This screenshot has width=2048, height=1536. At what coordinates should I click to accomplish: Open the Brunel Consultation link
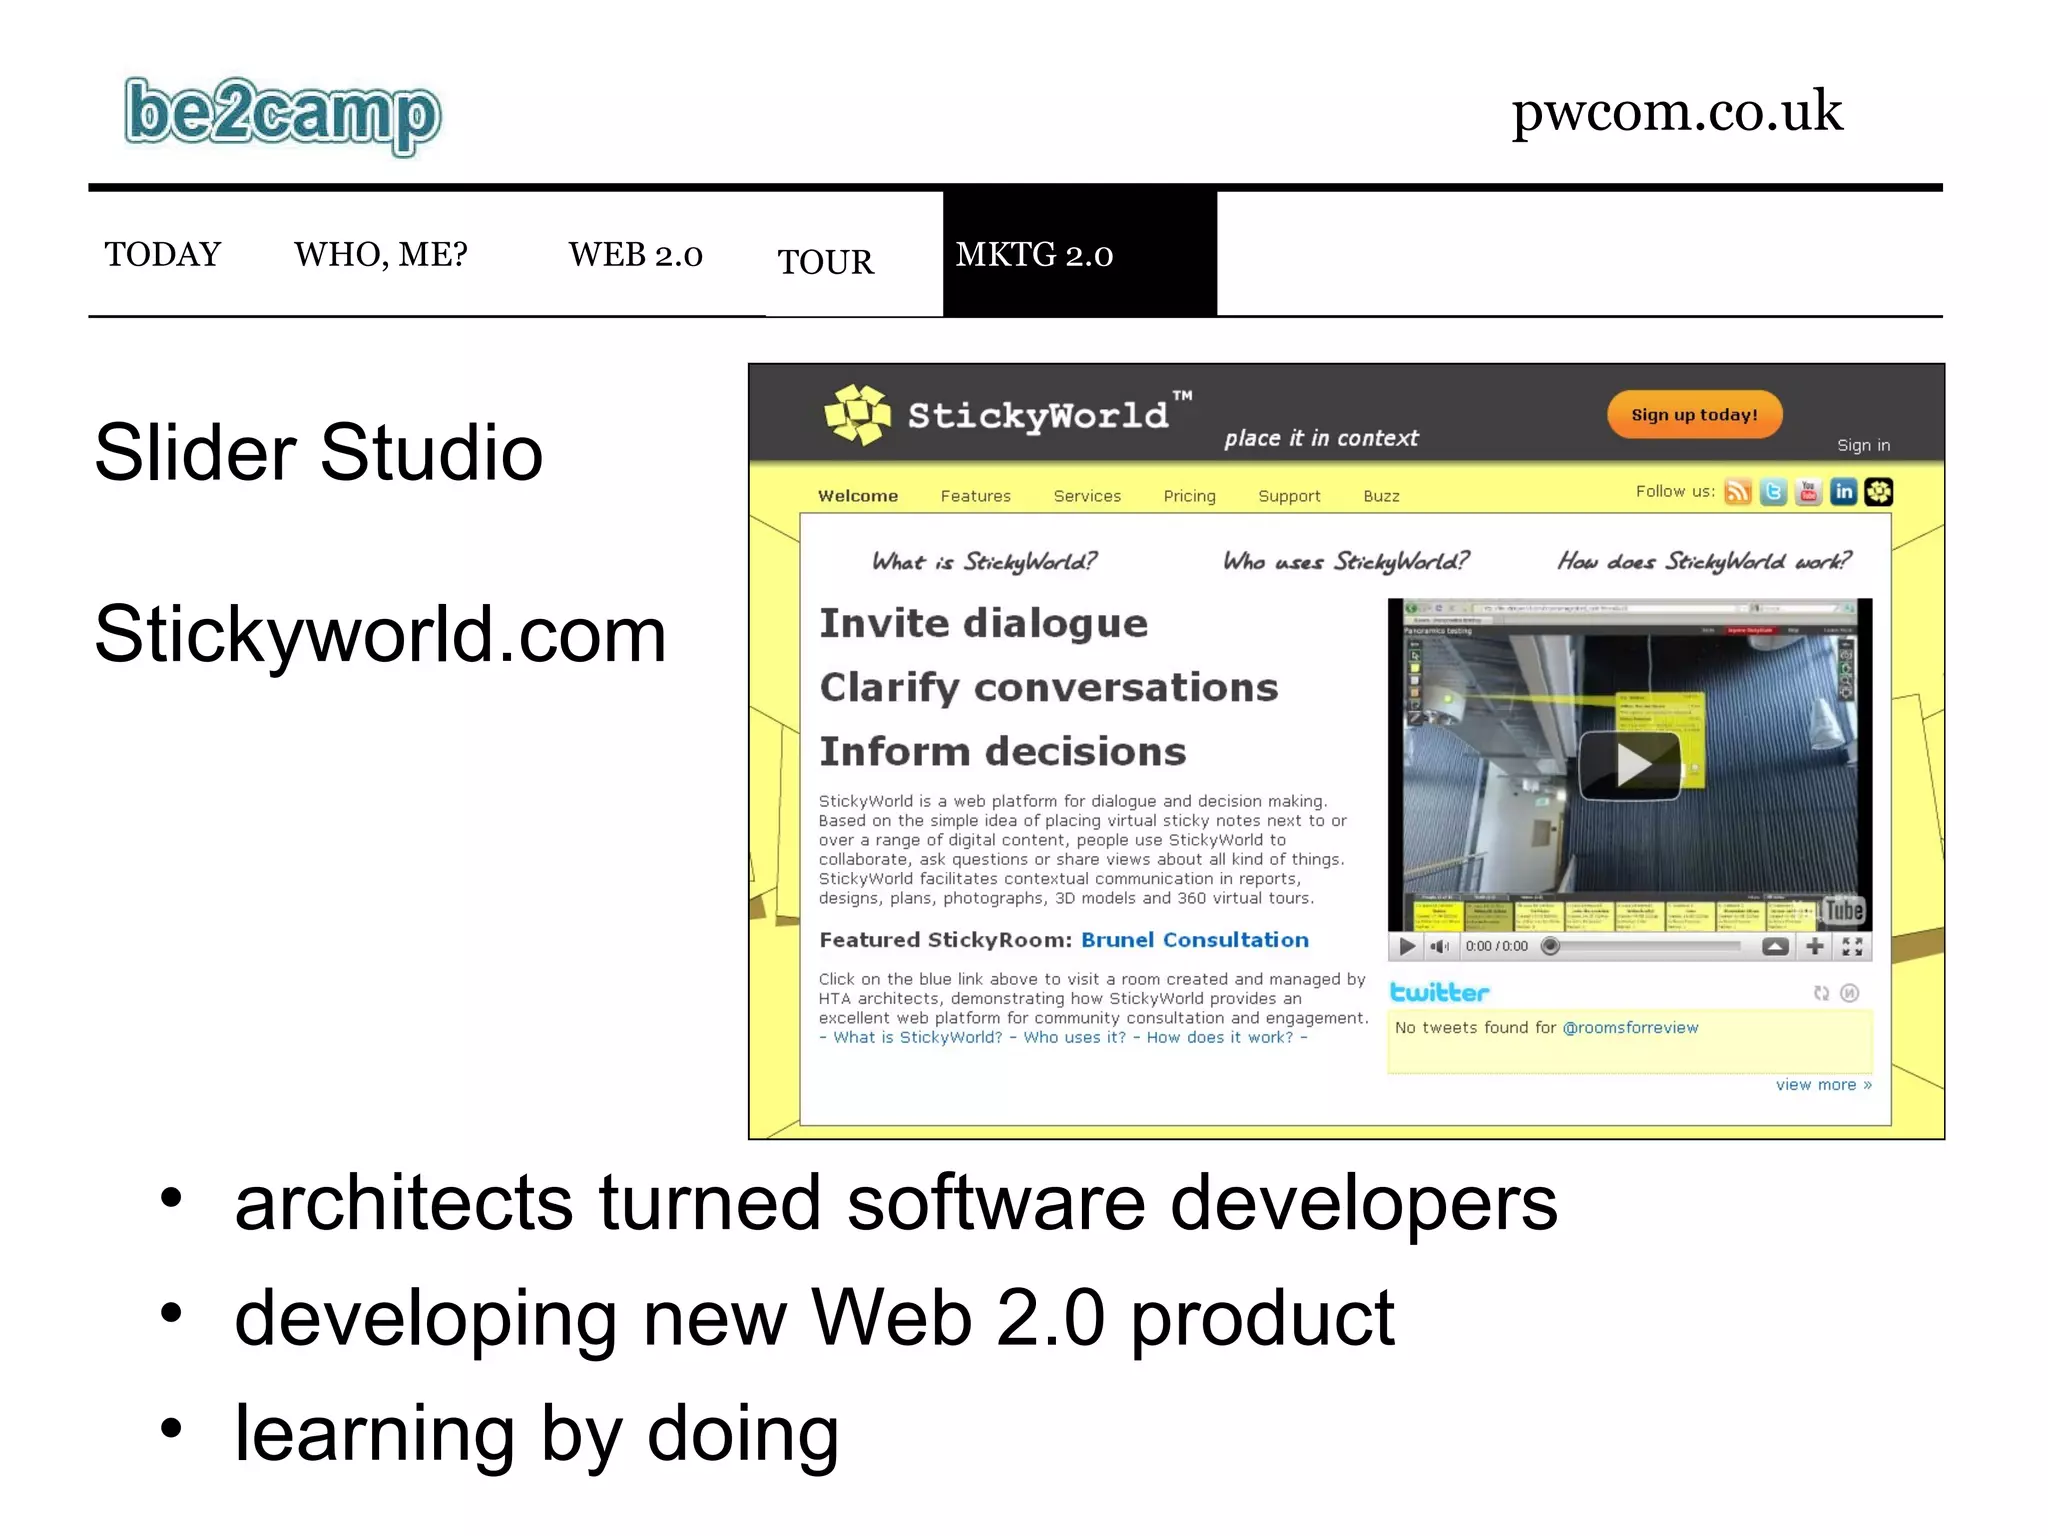point(1195,940)
